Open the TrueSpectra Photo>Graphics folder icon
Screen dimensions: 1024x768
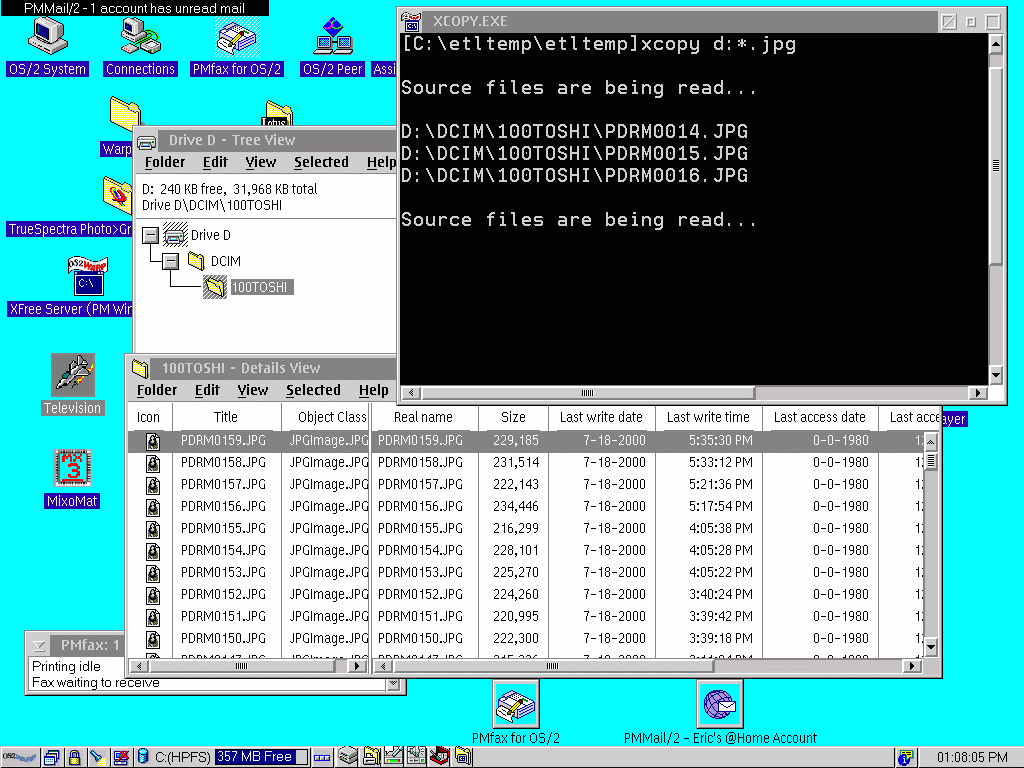118,195
